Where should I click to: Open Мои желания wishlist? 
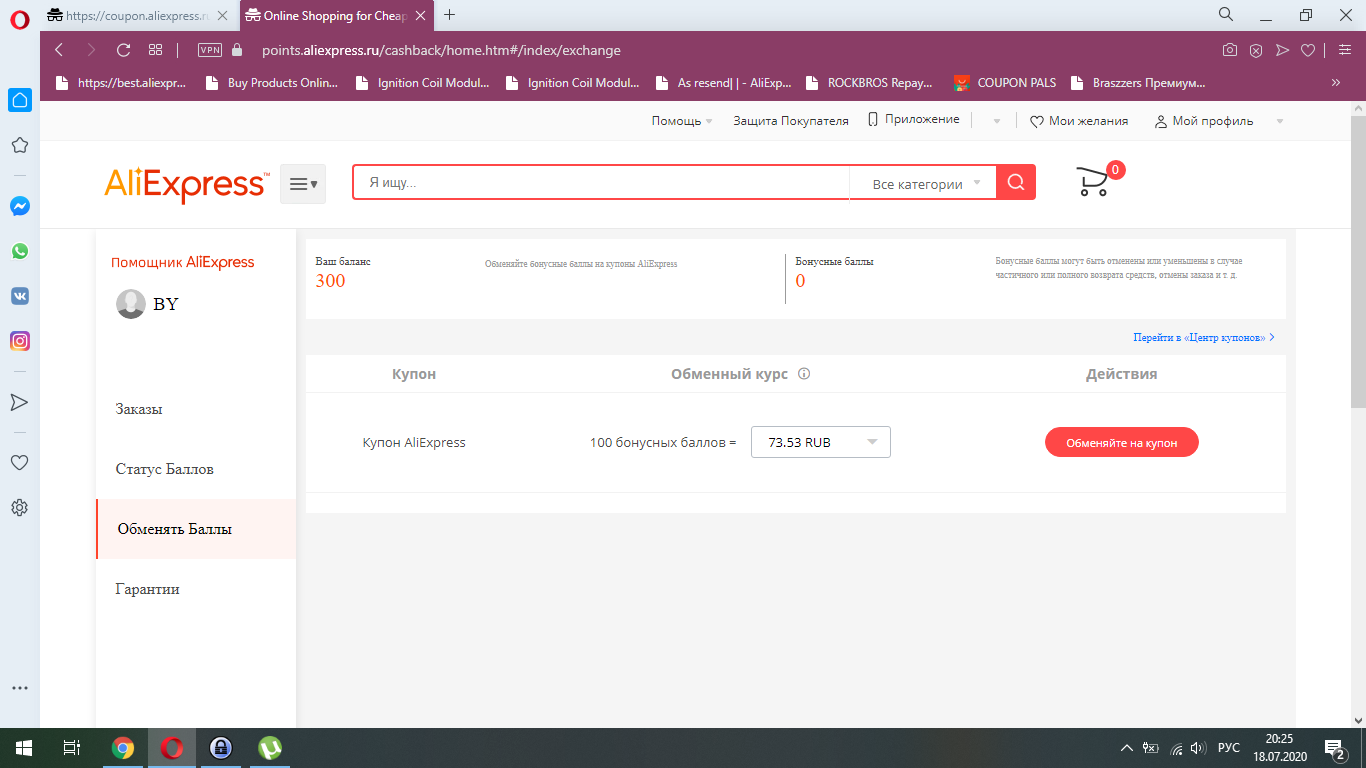click(1079, 121)
